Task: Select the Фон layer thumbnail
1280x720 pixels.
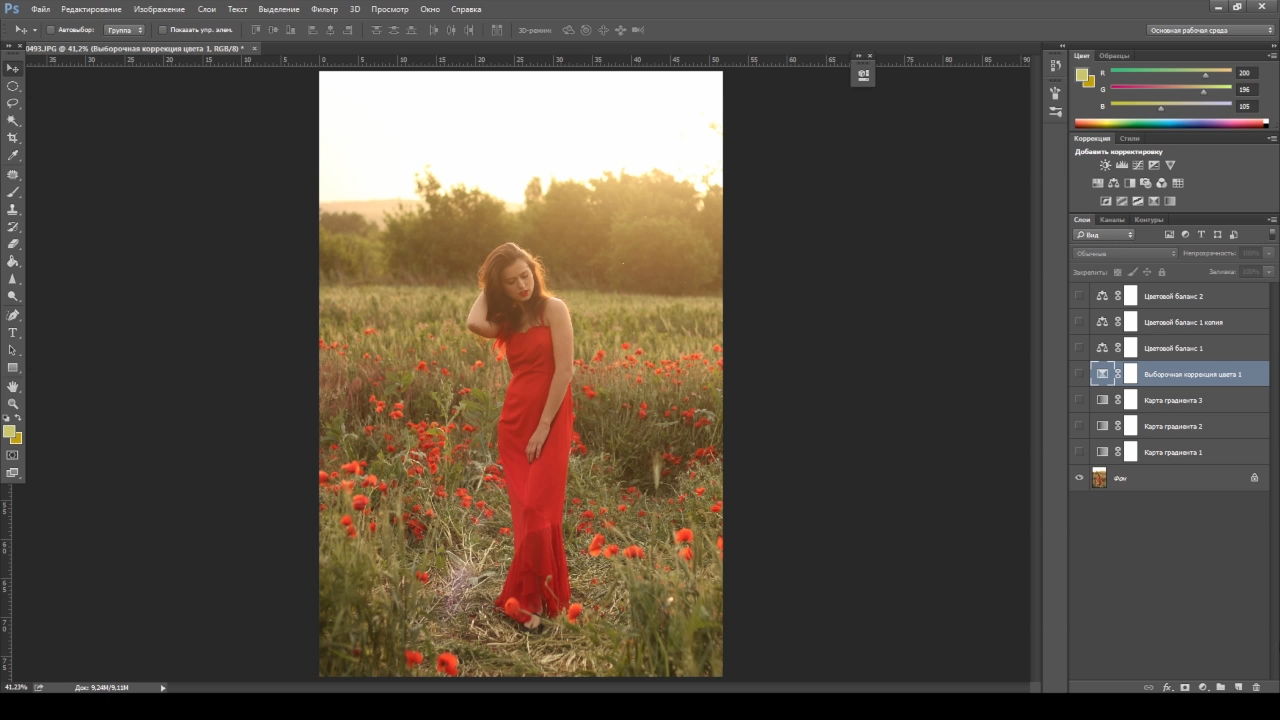Action: click(1099, 478)
